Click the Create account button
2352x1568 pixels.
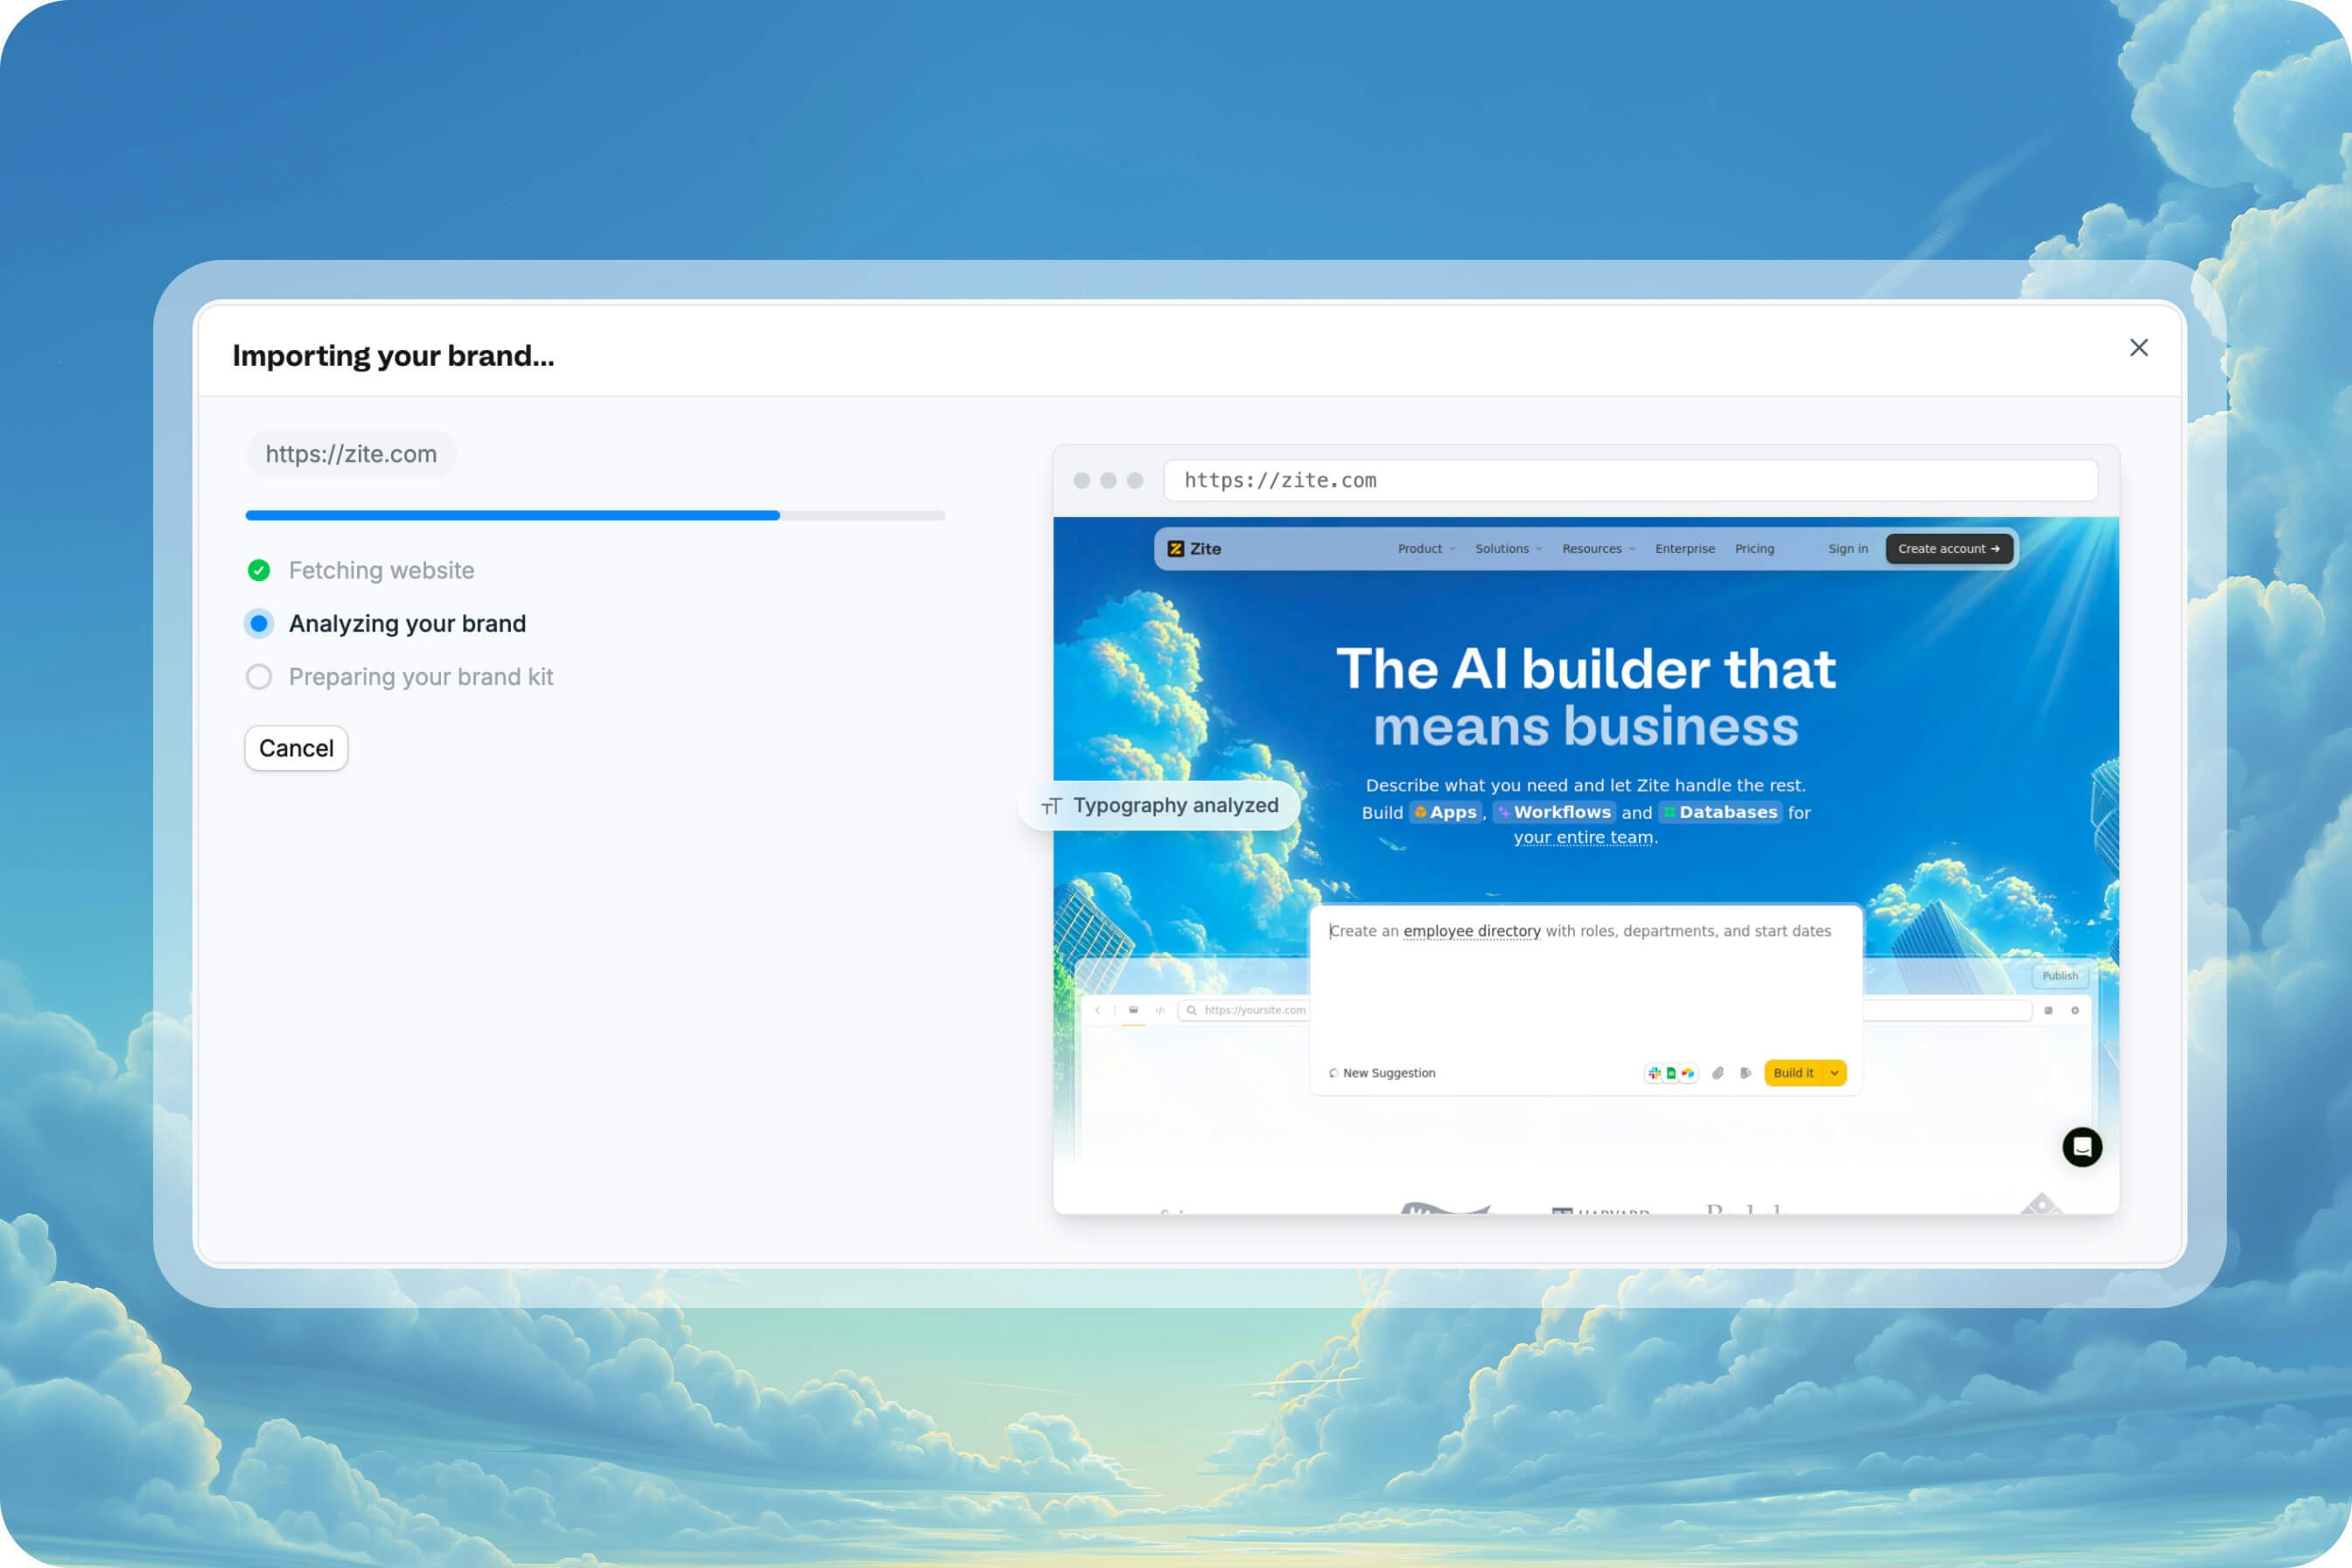point(1949,549)
